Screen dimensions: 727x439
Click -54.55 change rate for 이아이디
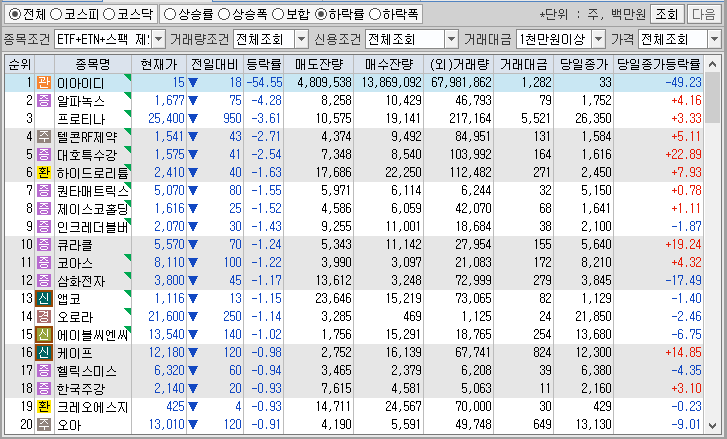click(x=264, y=83)
